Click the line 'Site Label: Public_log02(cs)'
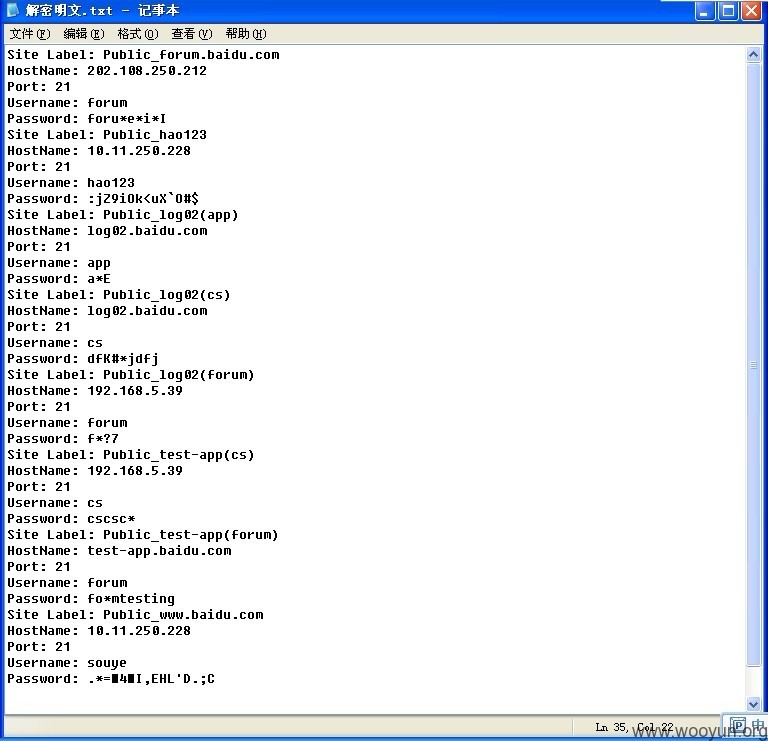The width and height of the screenshot is (768, 741). click(x=119, y=295)
